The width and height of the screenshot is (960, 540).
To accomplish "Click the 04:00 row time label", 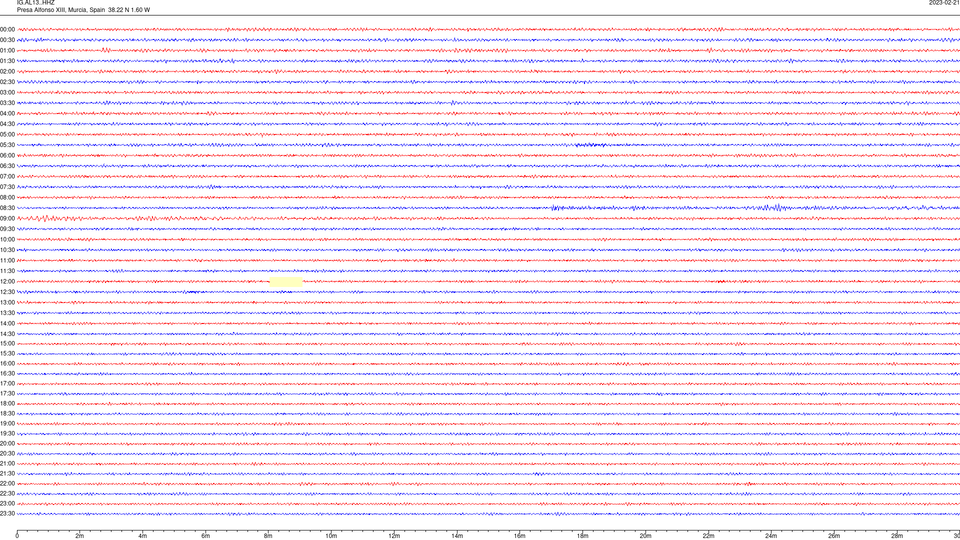I will coord(7,113).
